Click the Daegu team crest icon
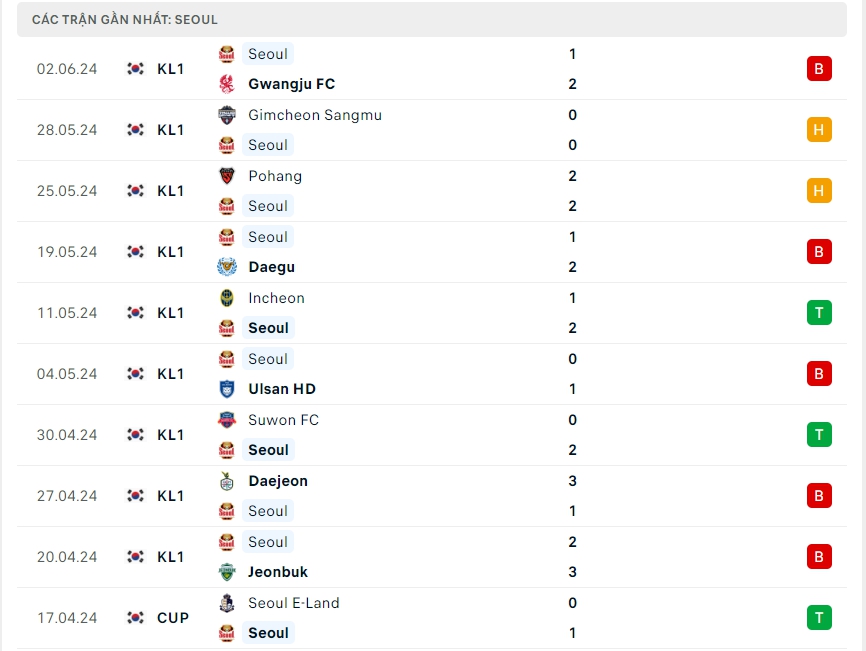 coord(227,267)
